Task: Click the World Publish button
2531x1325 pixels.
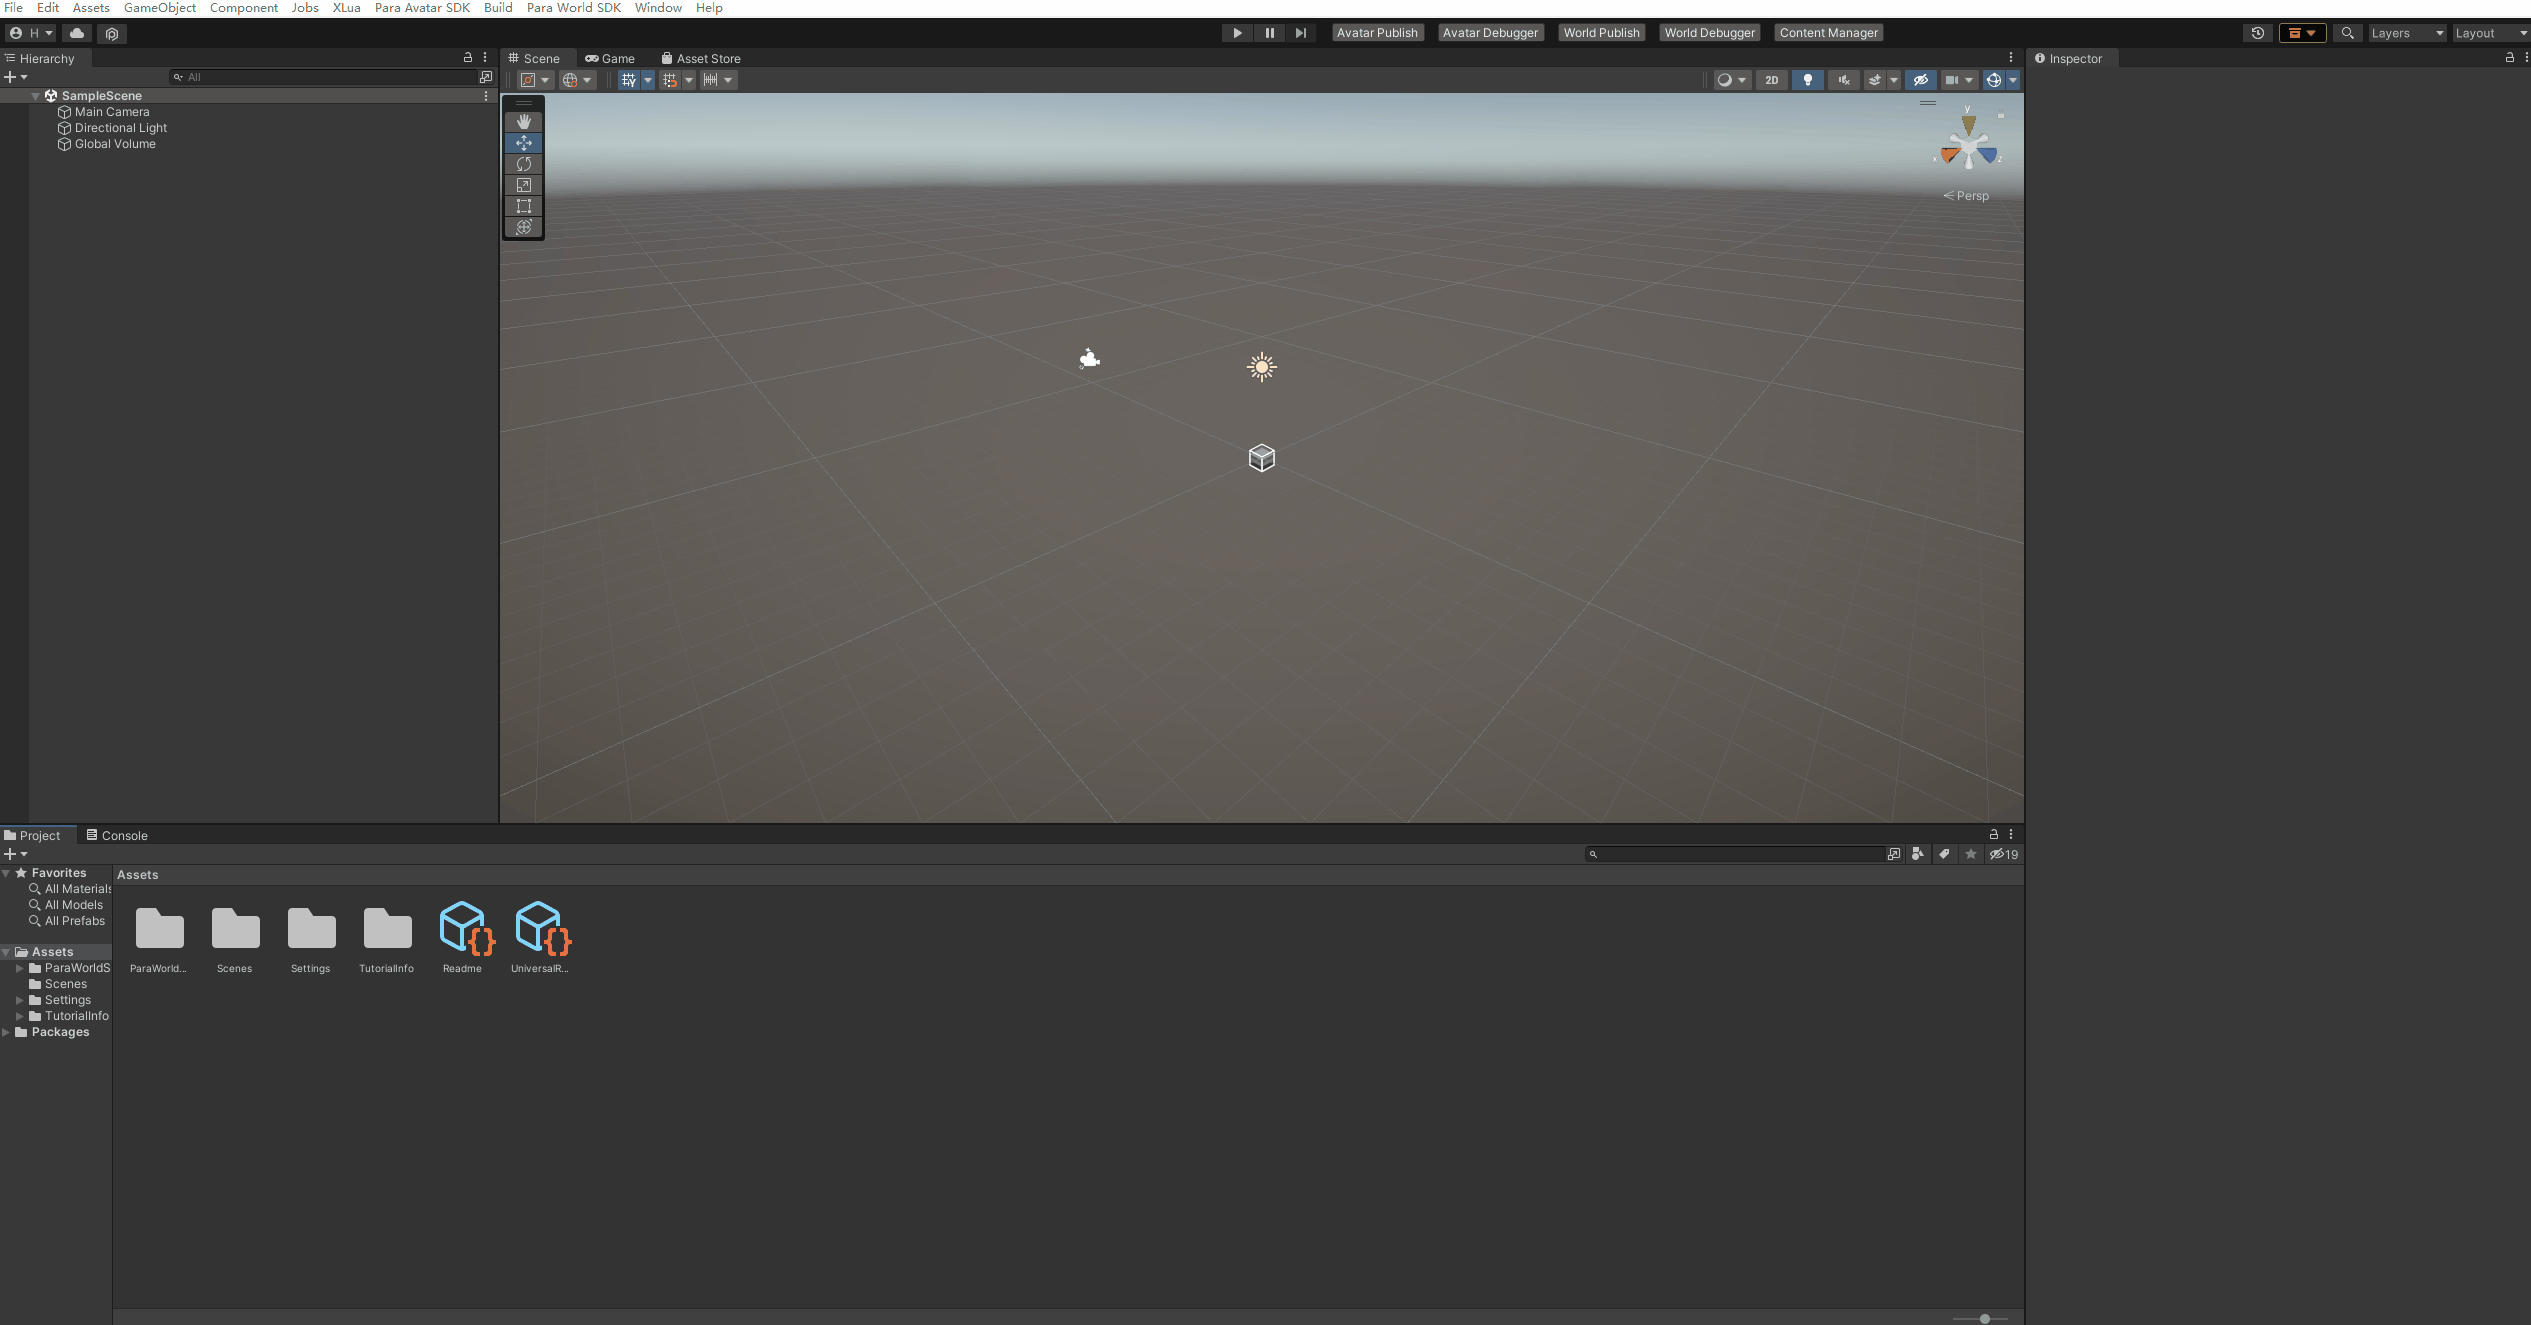Action: (x=1601, y=33)
